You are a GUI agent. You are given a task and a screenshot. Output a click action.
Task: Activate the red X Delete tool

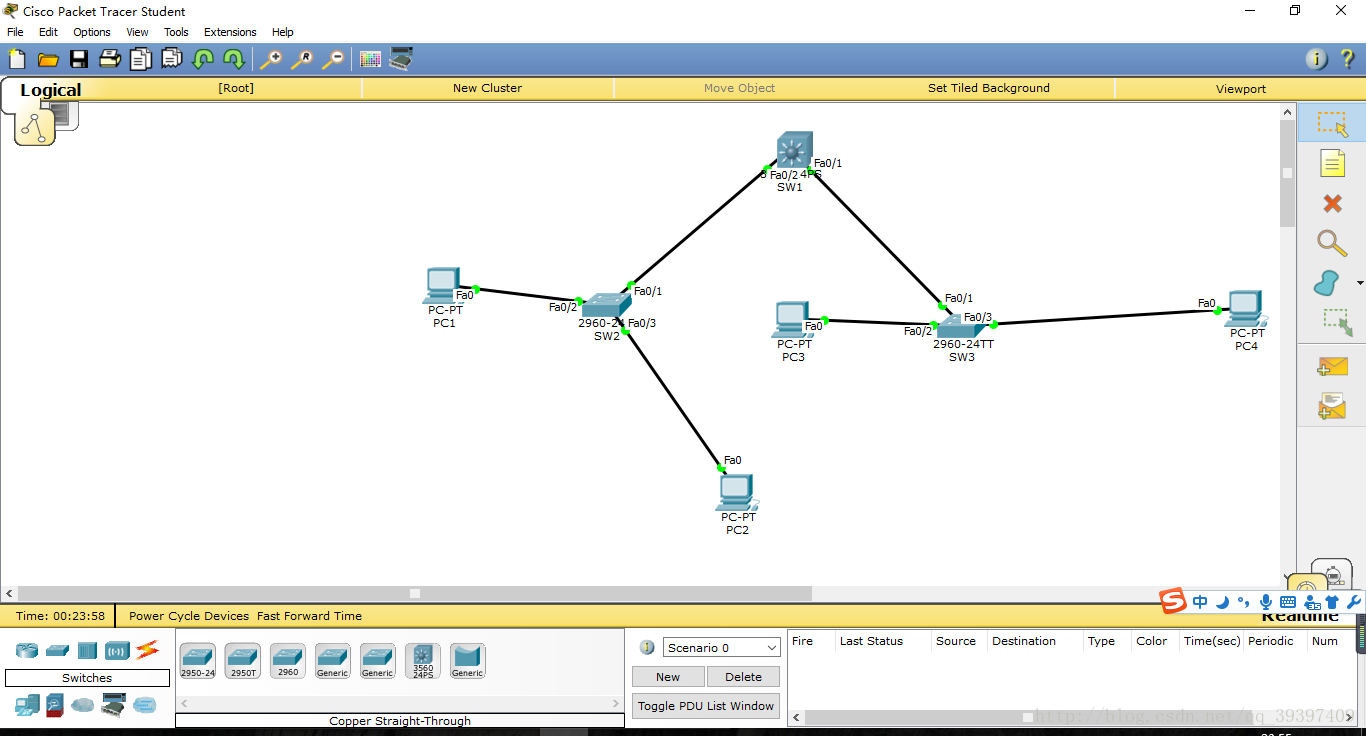tap(1332, 203)
